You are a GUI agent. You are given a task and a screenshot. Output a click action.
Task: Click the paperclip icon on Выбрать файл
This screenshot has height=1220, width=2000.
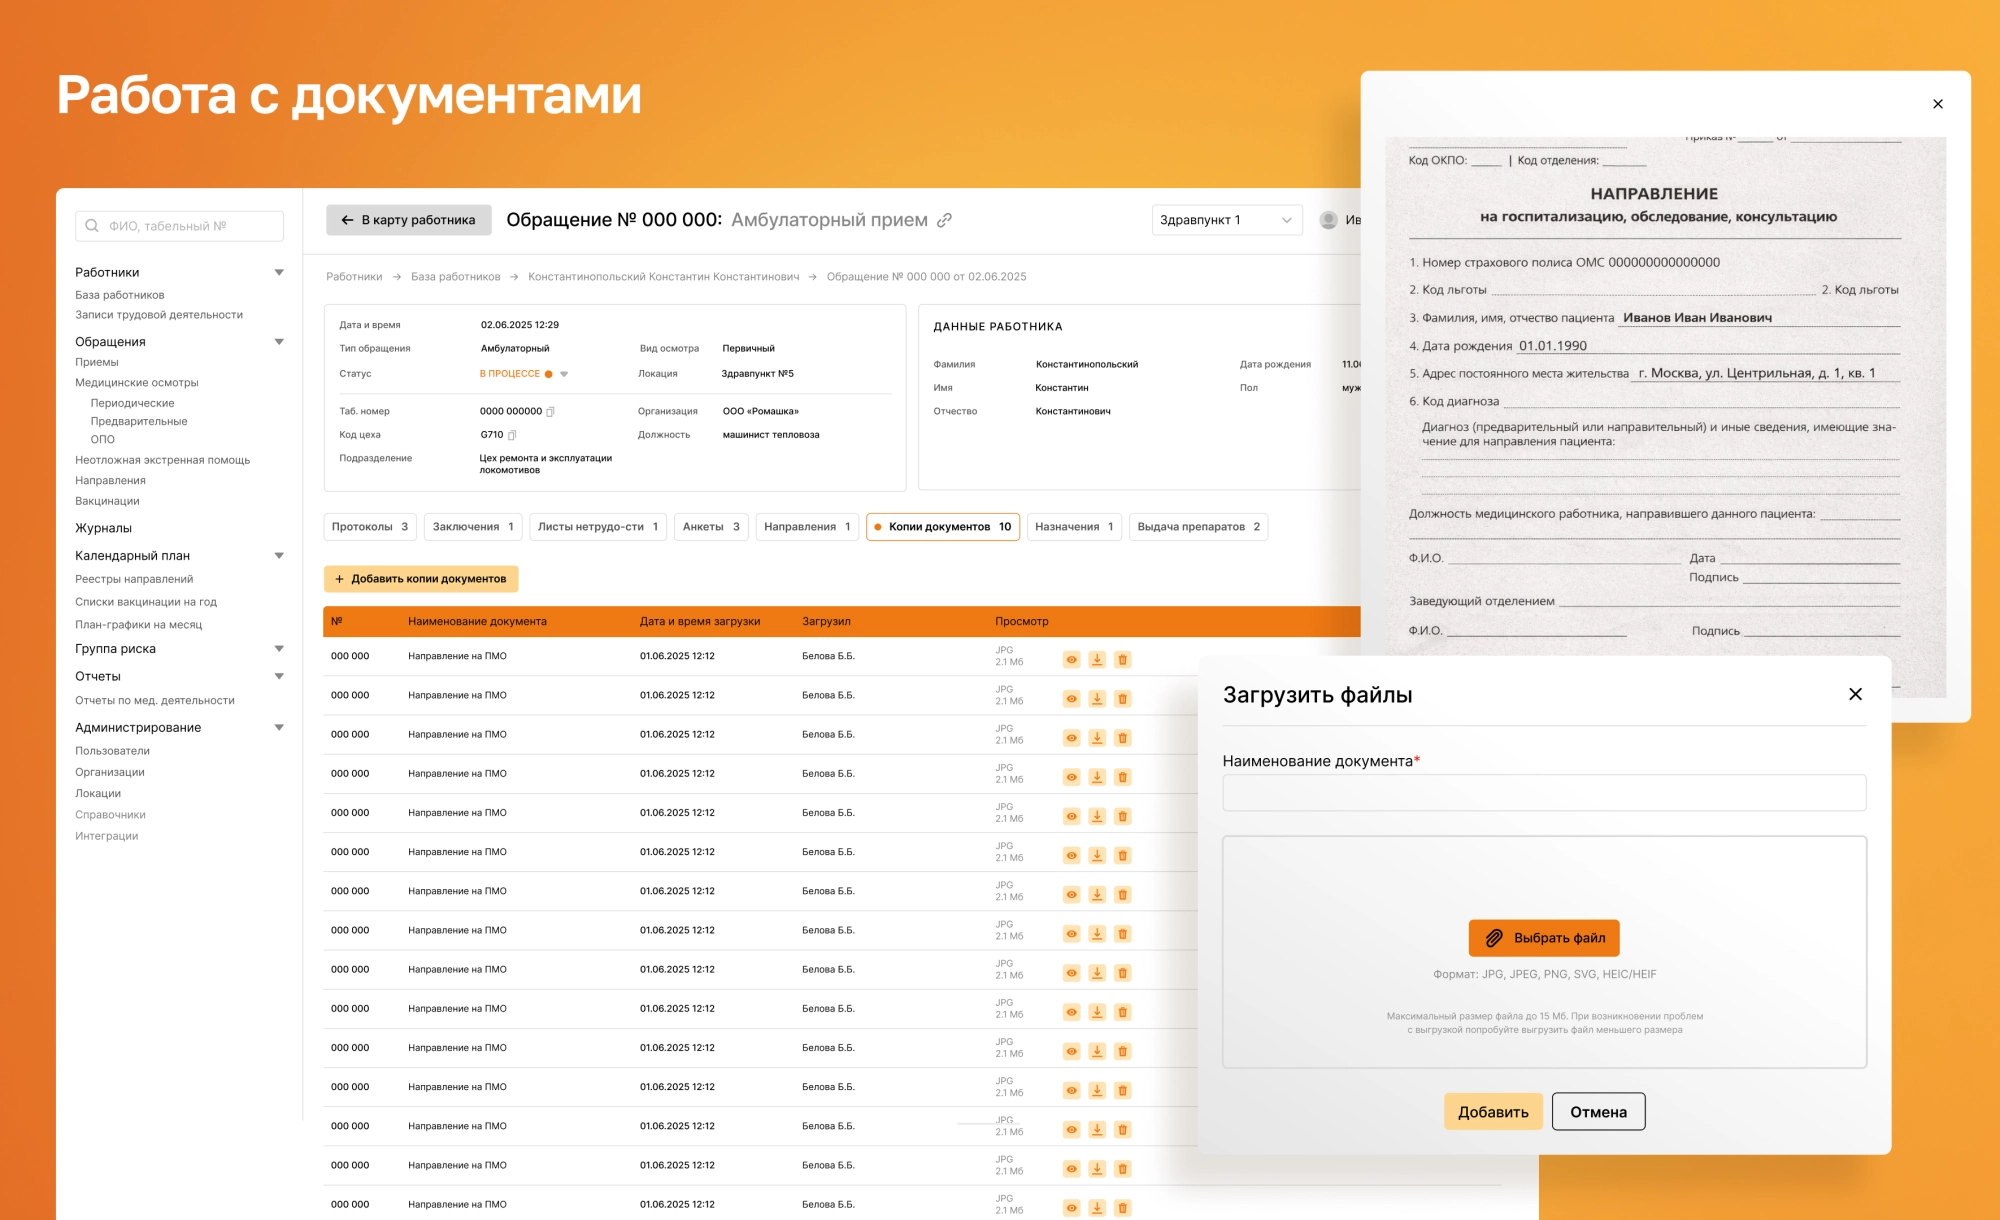[1494, 938]
